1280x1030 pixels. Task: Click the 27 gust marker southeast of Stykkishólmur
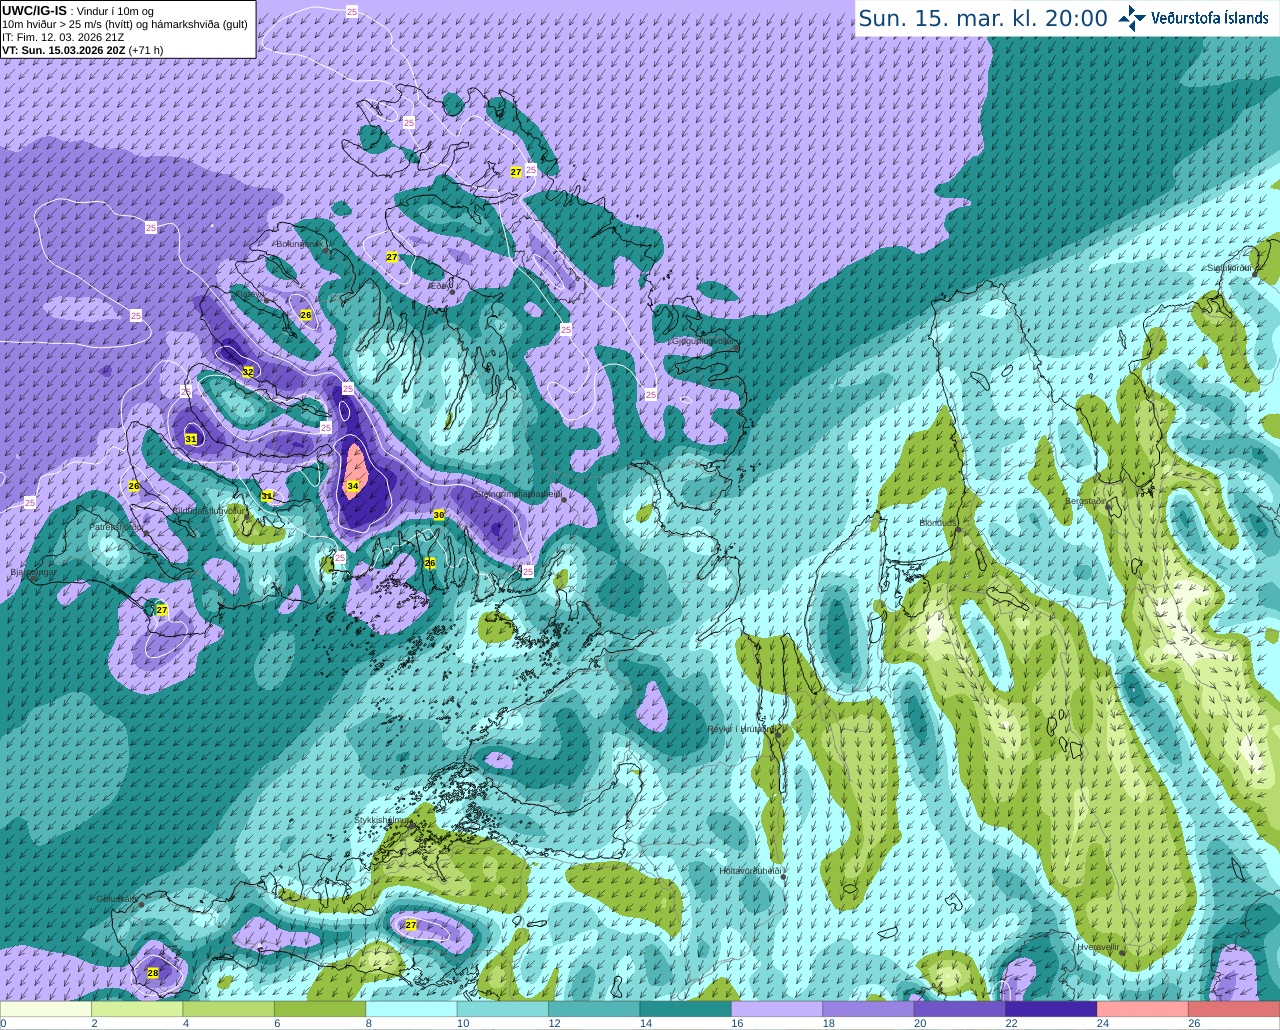click(411, 925)
